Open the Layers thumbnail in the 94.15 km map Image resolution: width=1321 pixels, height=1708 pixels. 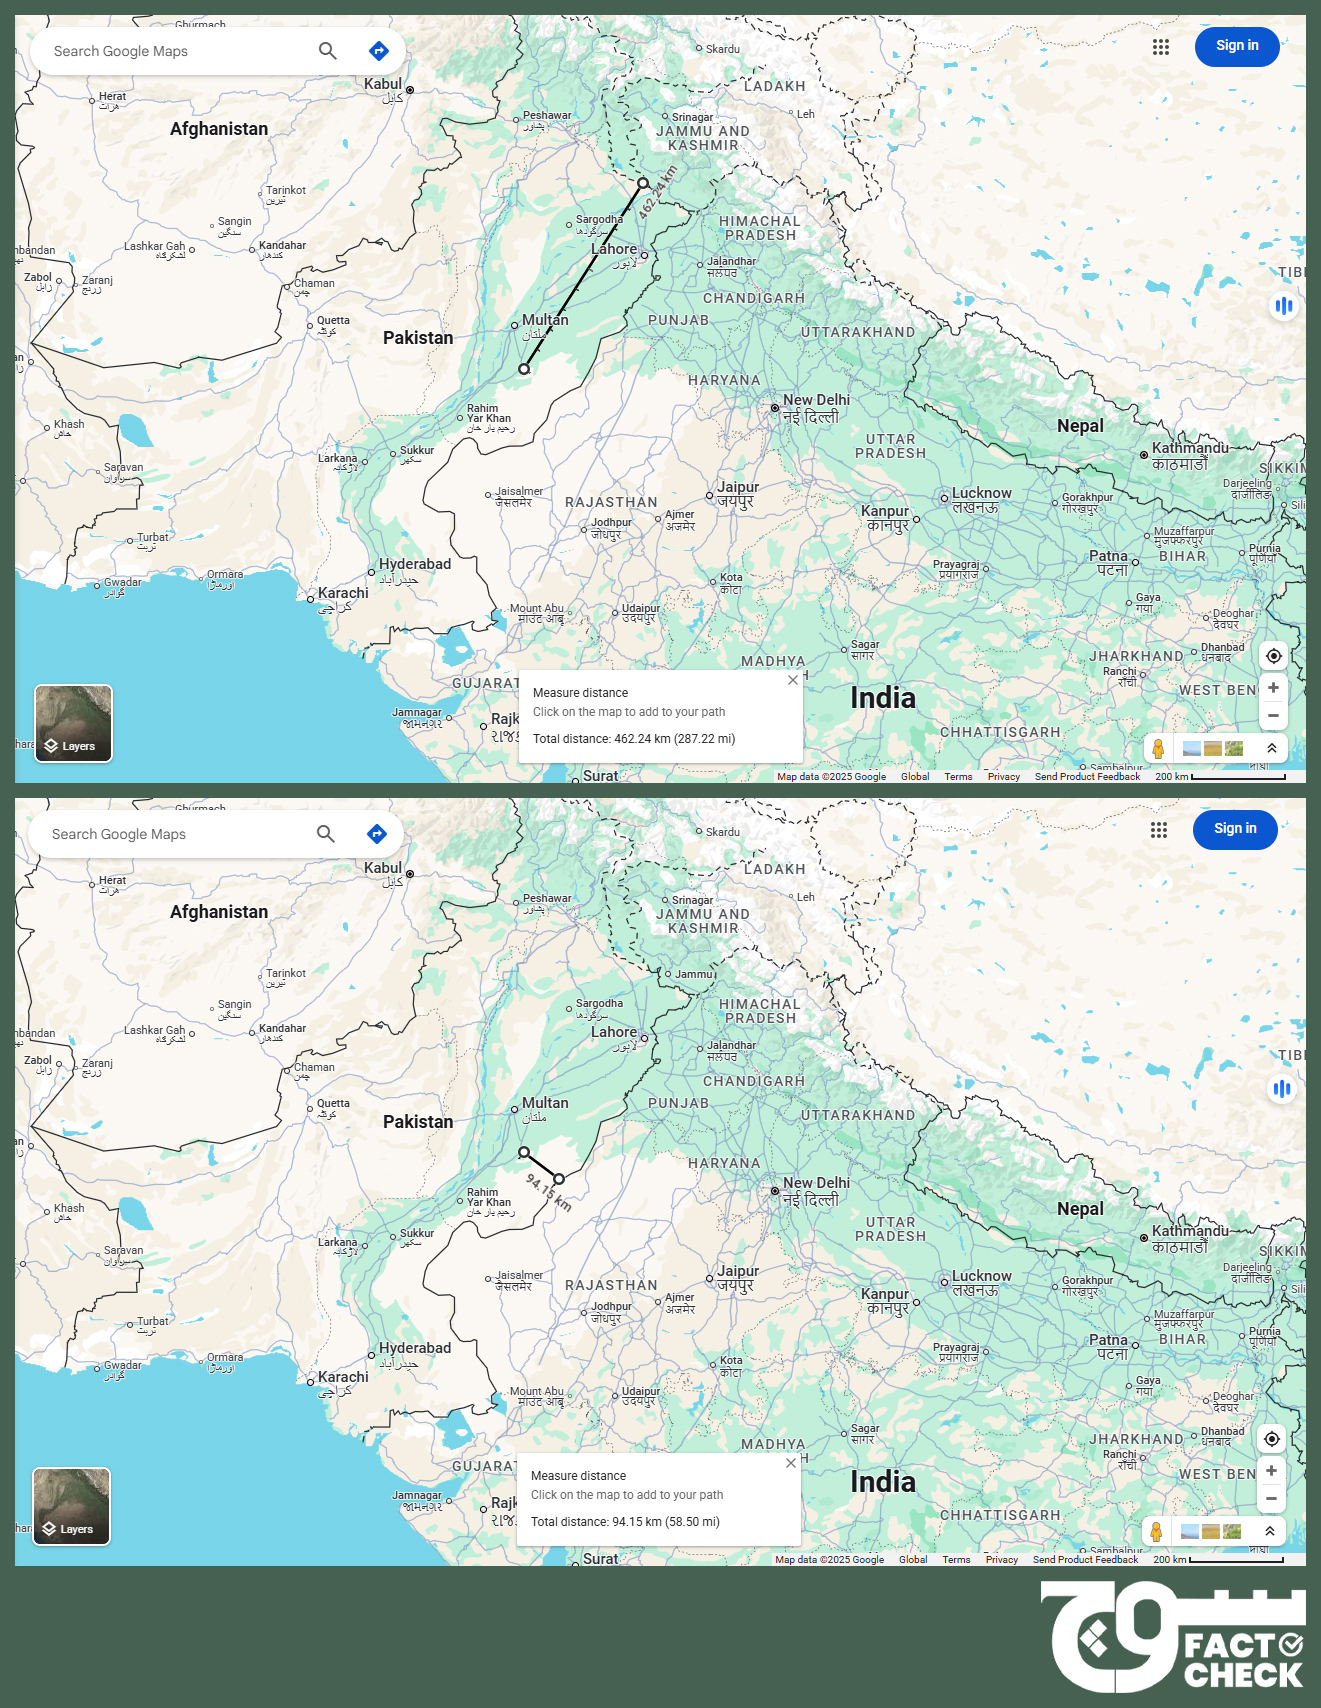(72, 1506)
